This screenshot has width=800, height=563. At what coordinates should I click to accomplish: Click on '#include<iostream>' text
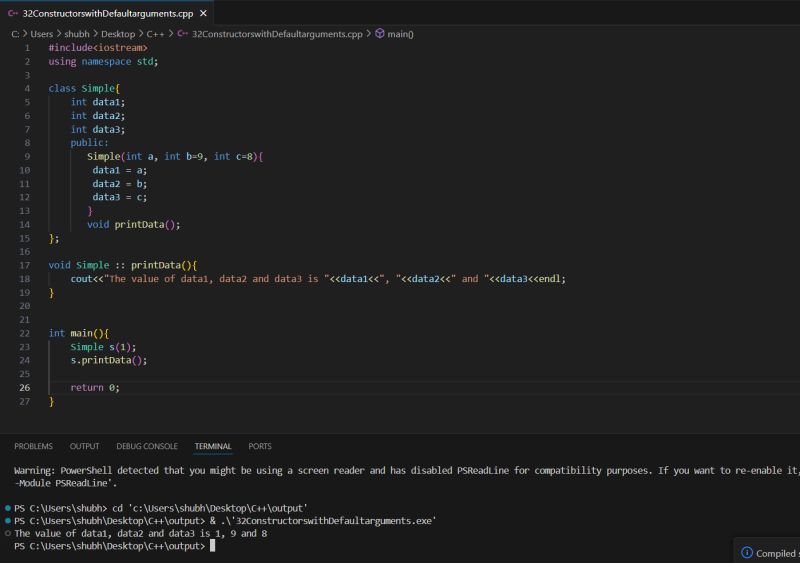98,47
